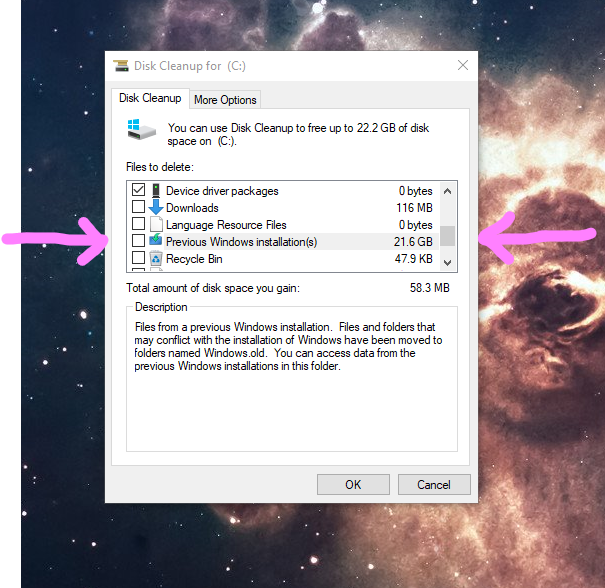The height and width of the screenshot is (588, 605).
Task: Click the Device driver packages icon
Action: pyautogui.click(x=156, y=191)
